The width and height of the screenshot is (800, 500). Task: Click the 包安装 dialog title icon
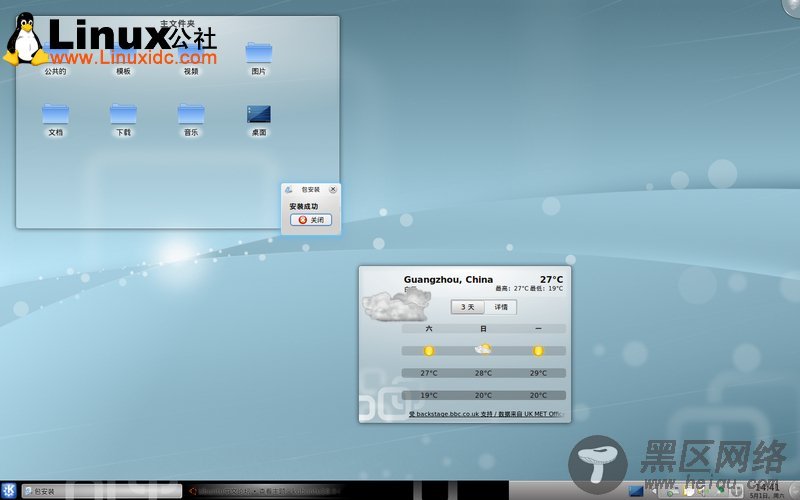tap(288, 189)
